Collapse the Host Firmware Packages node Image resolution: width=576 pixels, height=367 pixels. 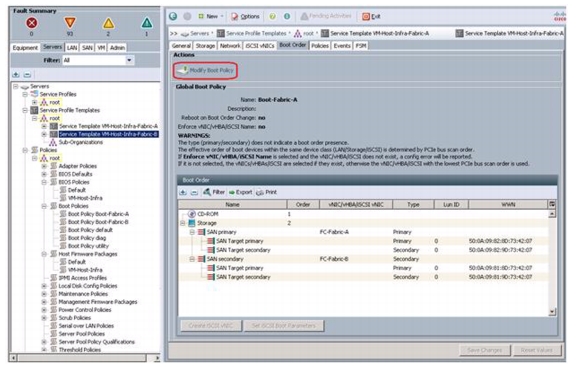[x=44, y=254]
